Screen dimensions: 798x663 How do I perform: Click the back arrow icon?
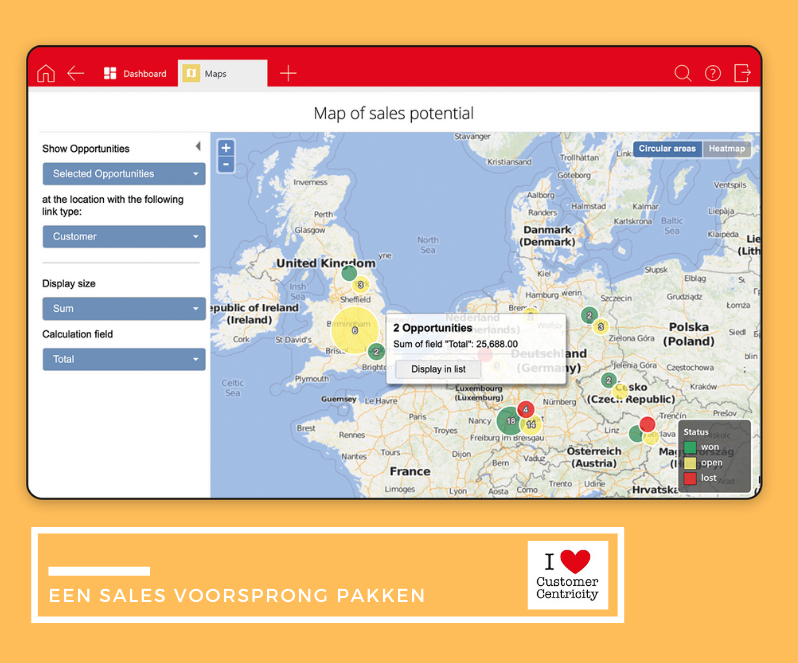click(75, 73)
